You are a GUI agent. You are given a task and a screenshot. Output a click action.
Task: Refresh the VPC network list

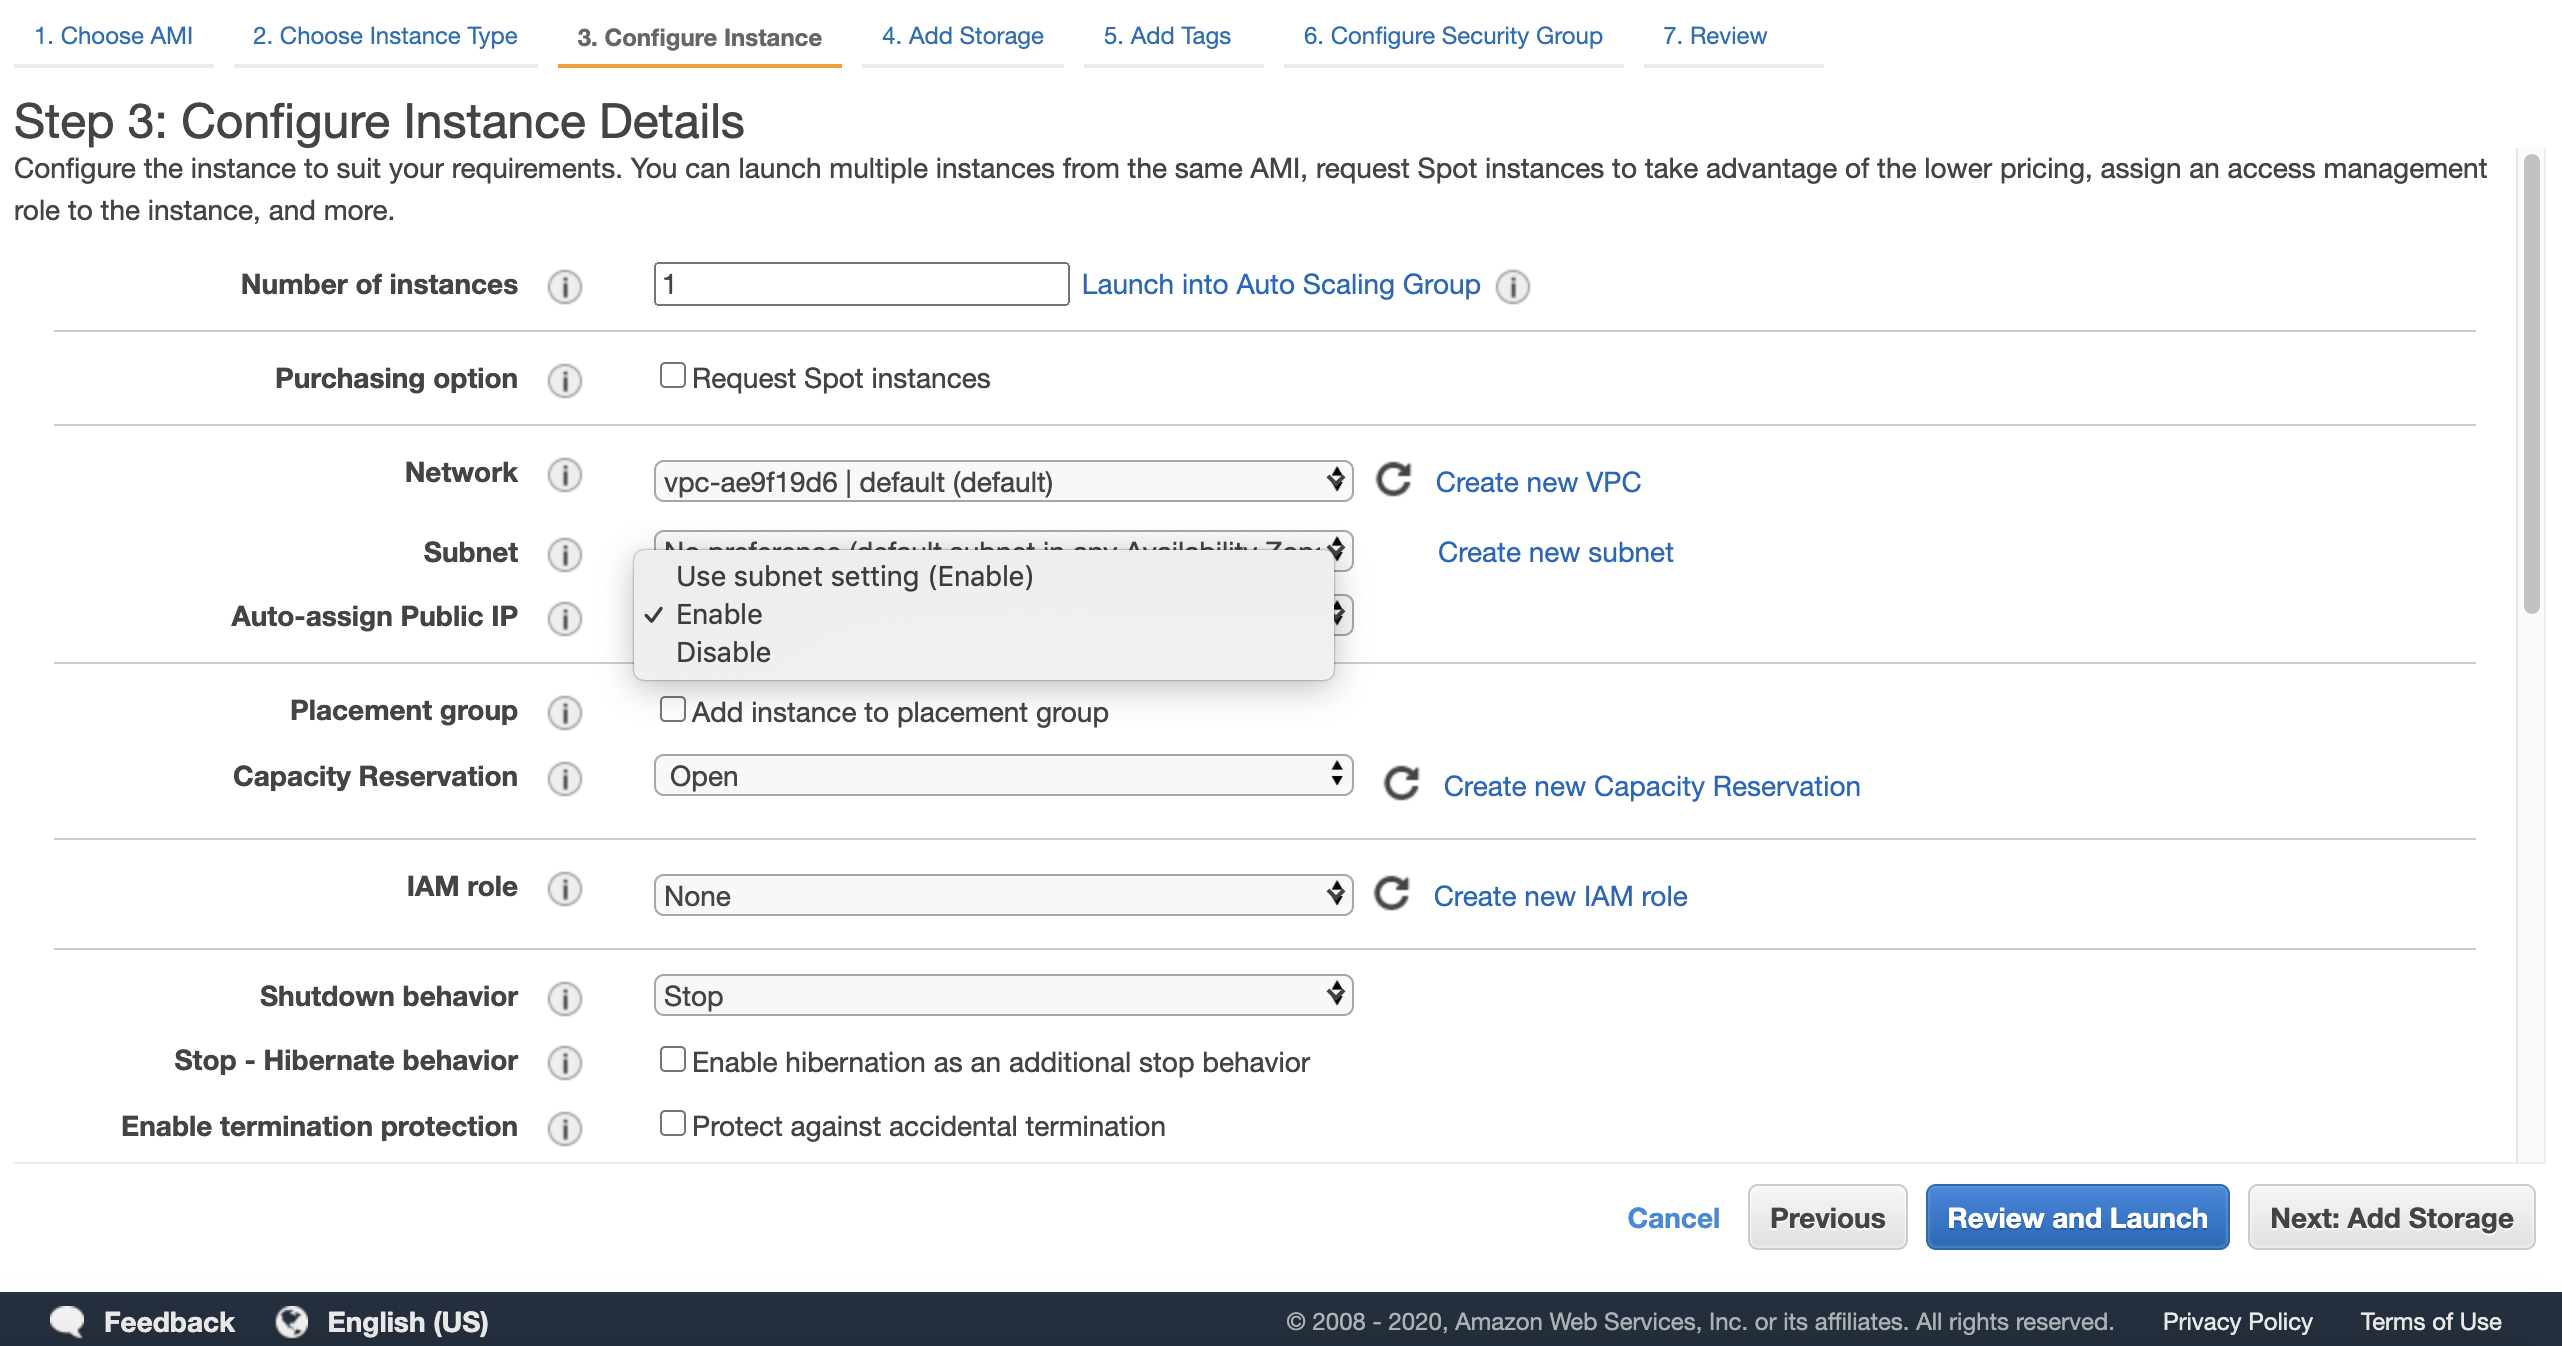(x=1393, y=480)
